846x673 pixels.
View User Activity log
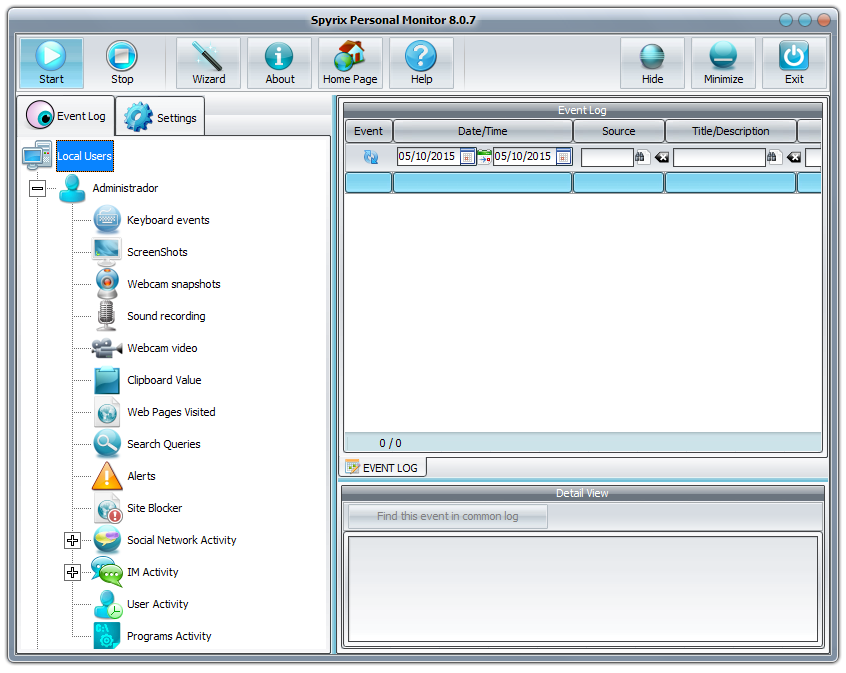tap(158, 604)
